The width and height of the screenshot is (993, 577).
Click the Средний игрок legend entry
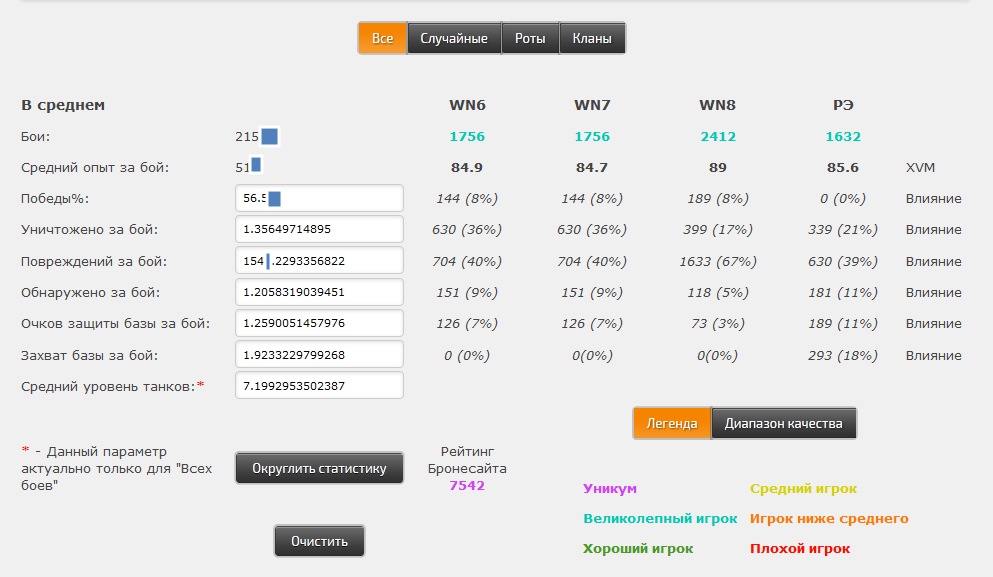(x=803, y=488)
